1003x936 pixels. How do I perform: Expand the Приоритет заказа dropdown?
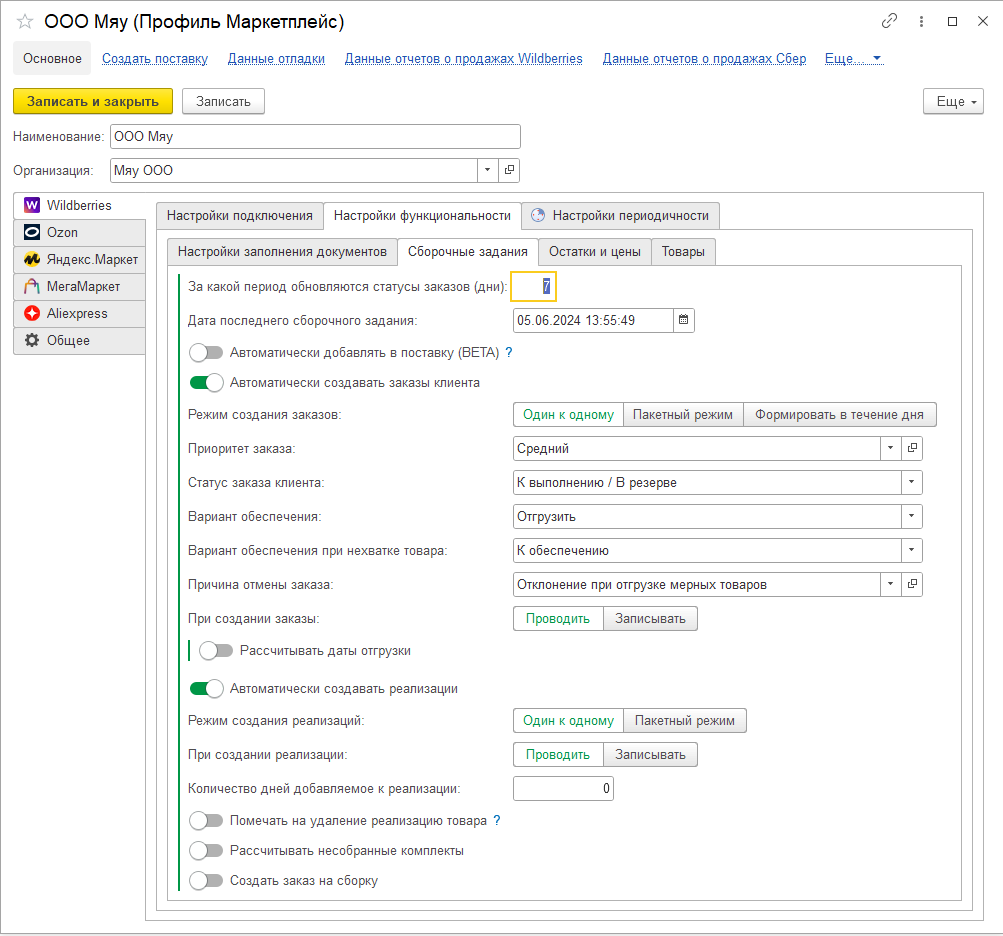[890, 448]
